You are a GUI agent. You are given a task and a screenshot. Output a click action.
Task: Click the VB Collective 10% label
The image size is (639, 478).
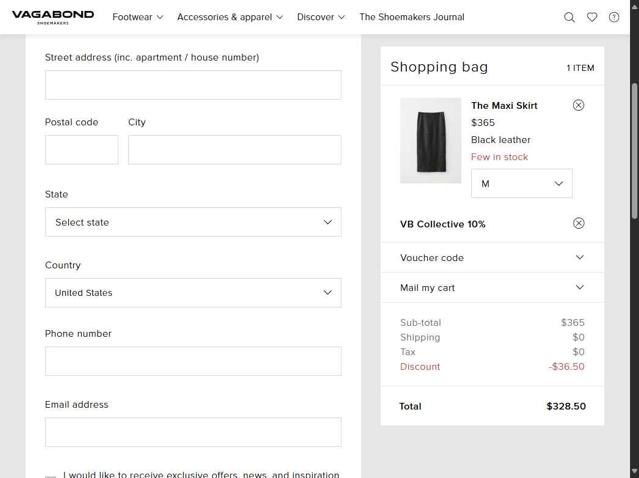(x=443, y=224)
